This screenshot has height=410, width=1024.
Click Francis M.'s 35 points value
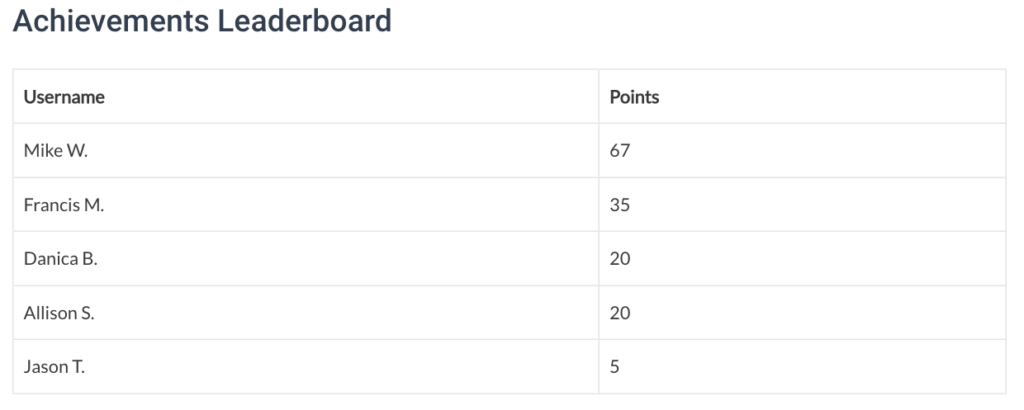(620, 205)
